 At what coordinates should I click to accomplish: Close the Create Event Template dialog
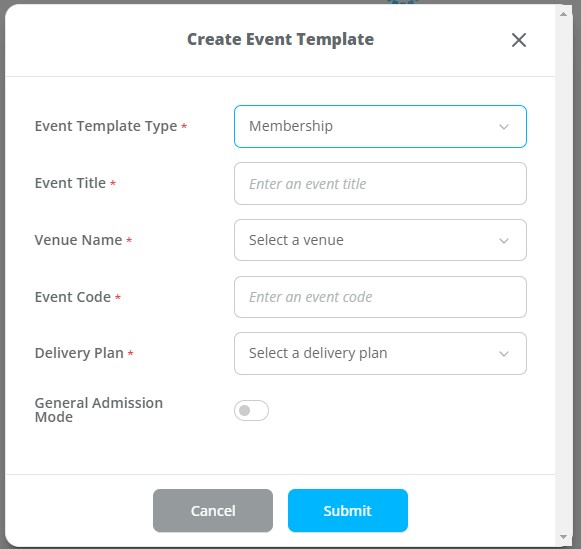519,40
